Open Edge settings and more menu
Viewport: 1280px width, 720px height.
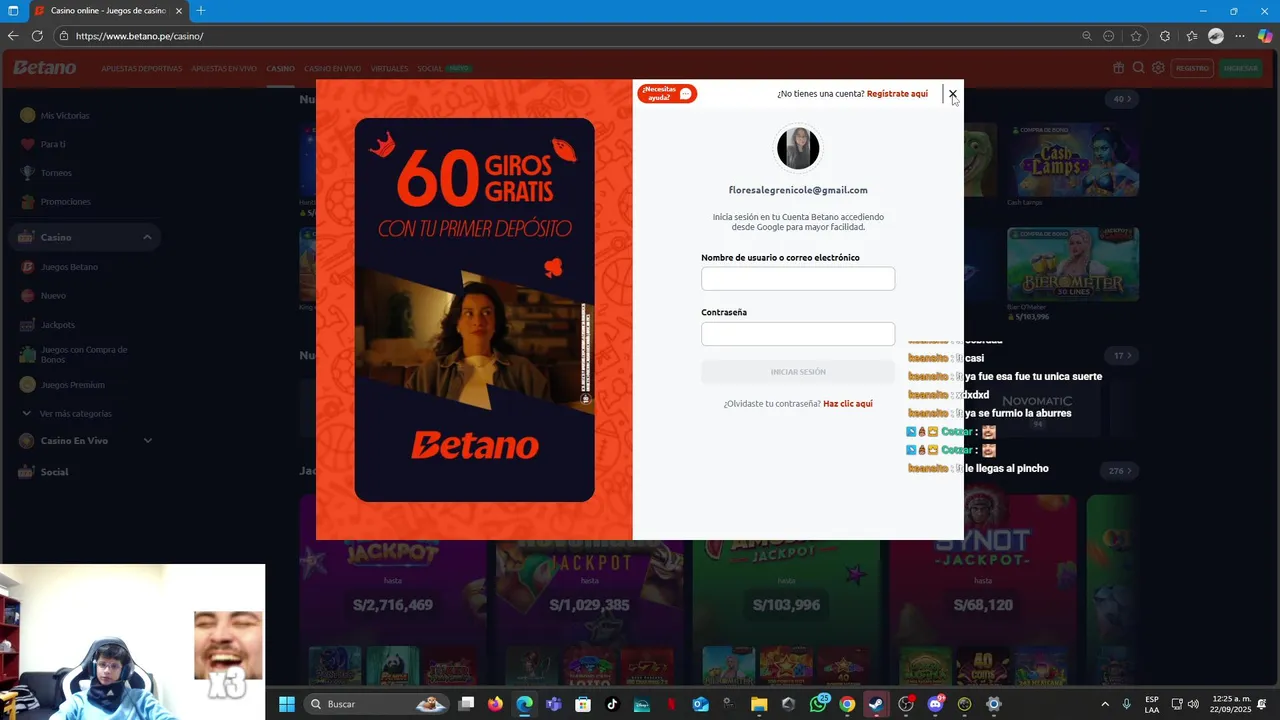pos(1240,36)
